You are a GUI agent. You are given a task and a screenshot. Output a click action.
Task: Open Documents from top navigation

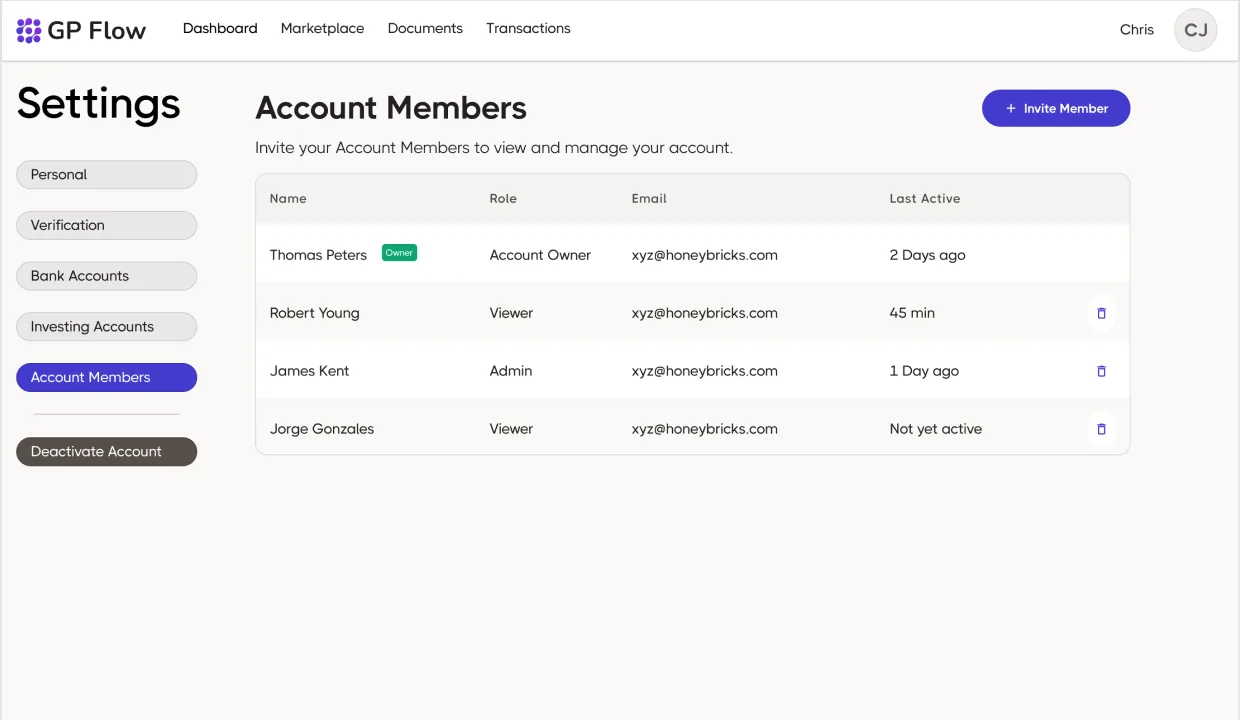point(425,28)
